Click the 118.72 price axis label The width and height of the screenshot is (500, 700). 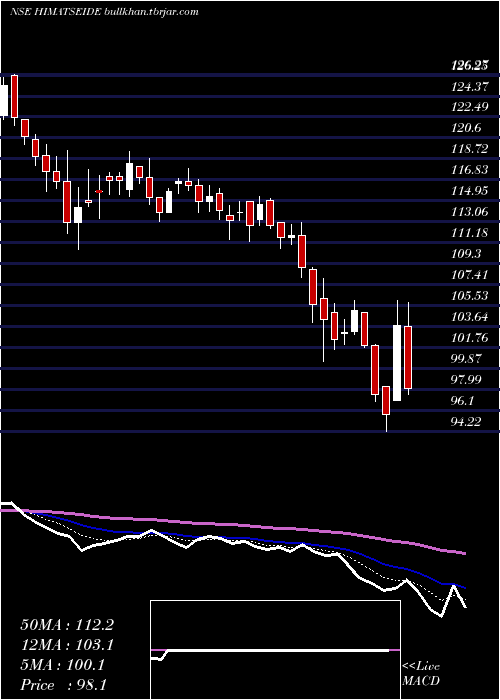click(468, 149)
